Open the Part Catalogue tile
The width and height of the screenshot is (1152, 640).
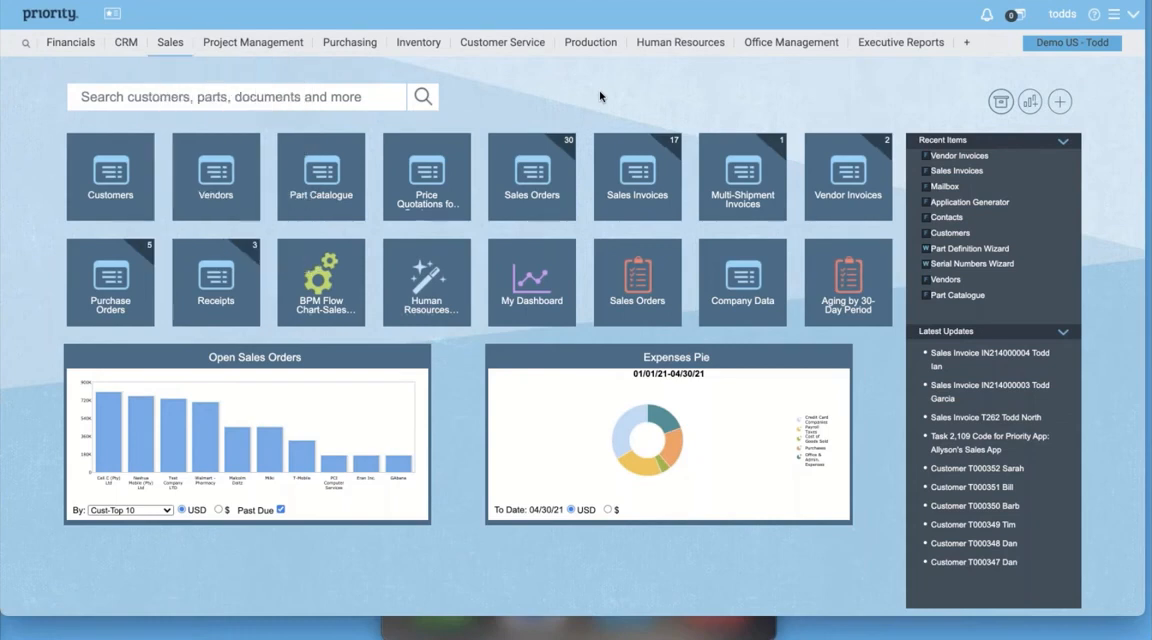click(x=321, y=176)
